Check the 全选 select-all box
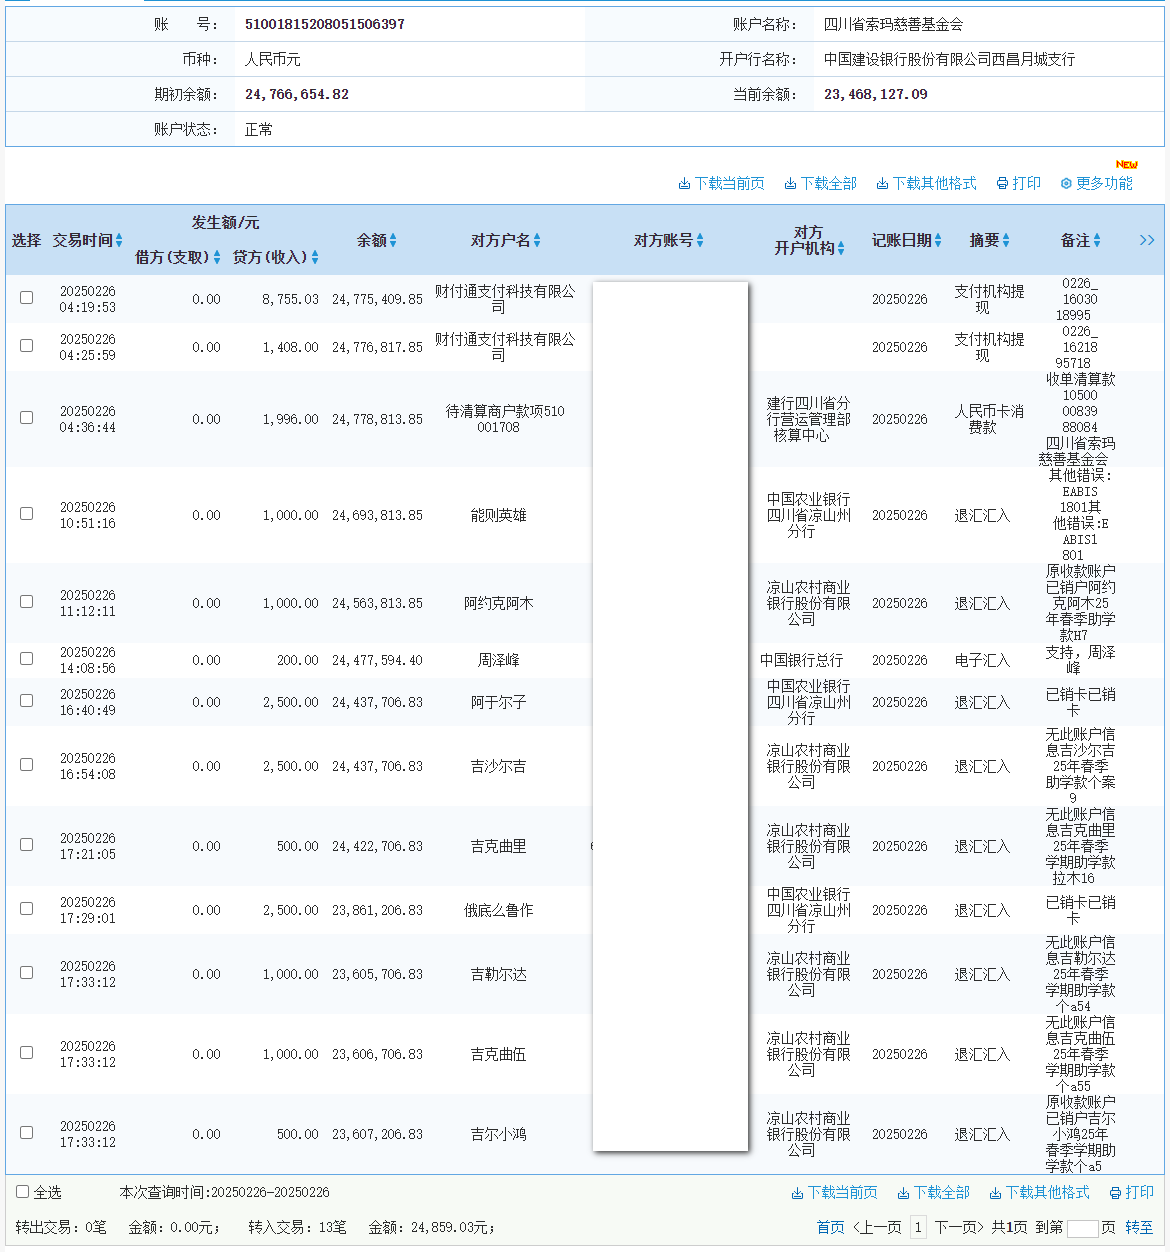Screen dimensions: 1170x1252 click(x=22, y=1191)
